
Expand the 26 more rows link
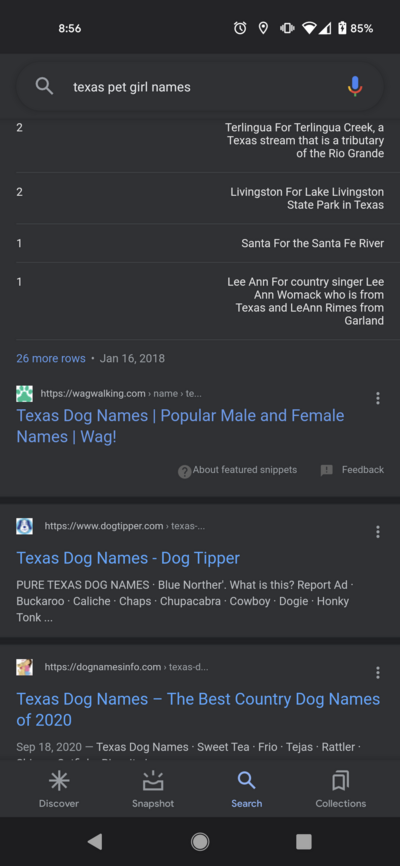[x=51, y=358]
